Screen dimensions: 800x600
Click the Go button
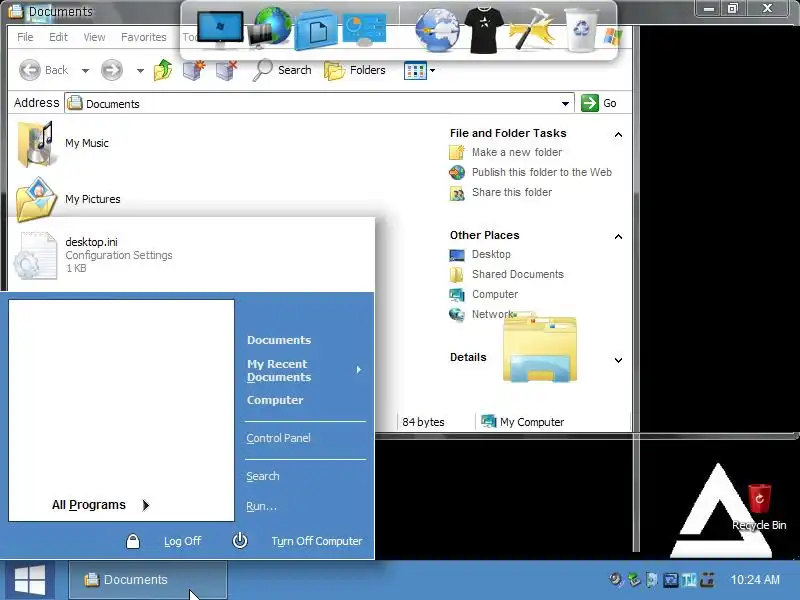click(x=599, y=103)
